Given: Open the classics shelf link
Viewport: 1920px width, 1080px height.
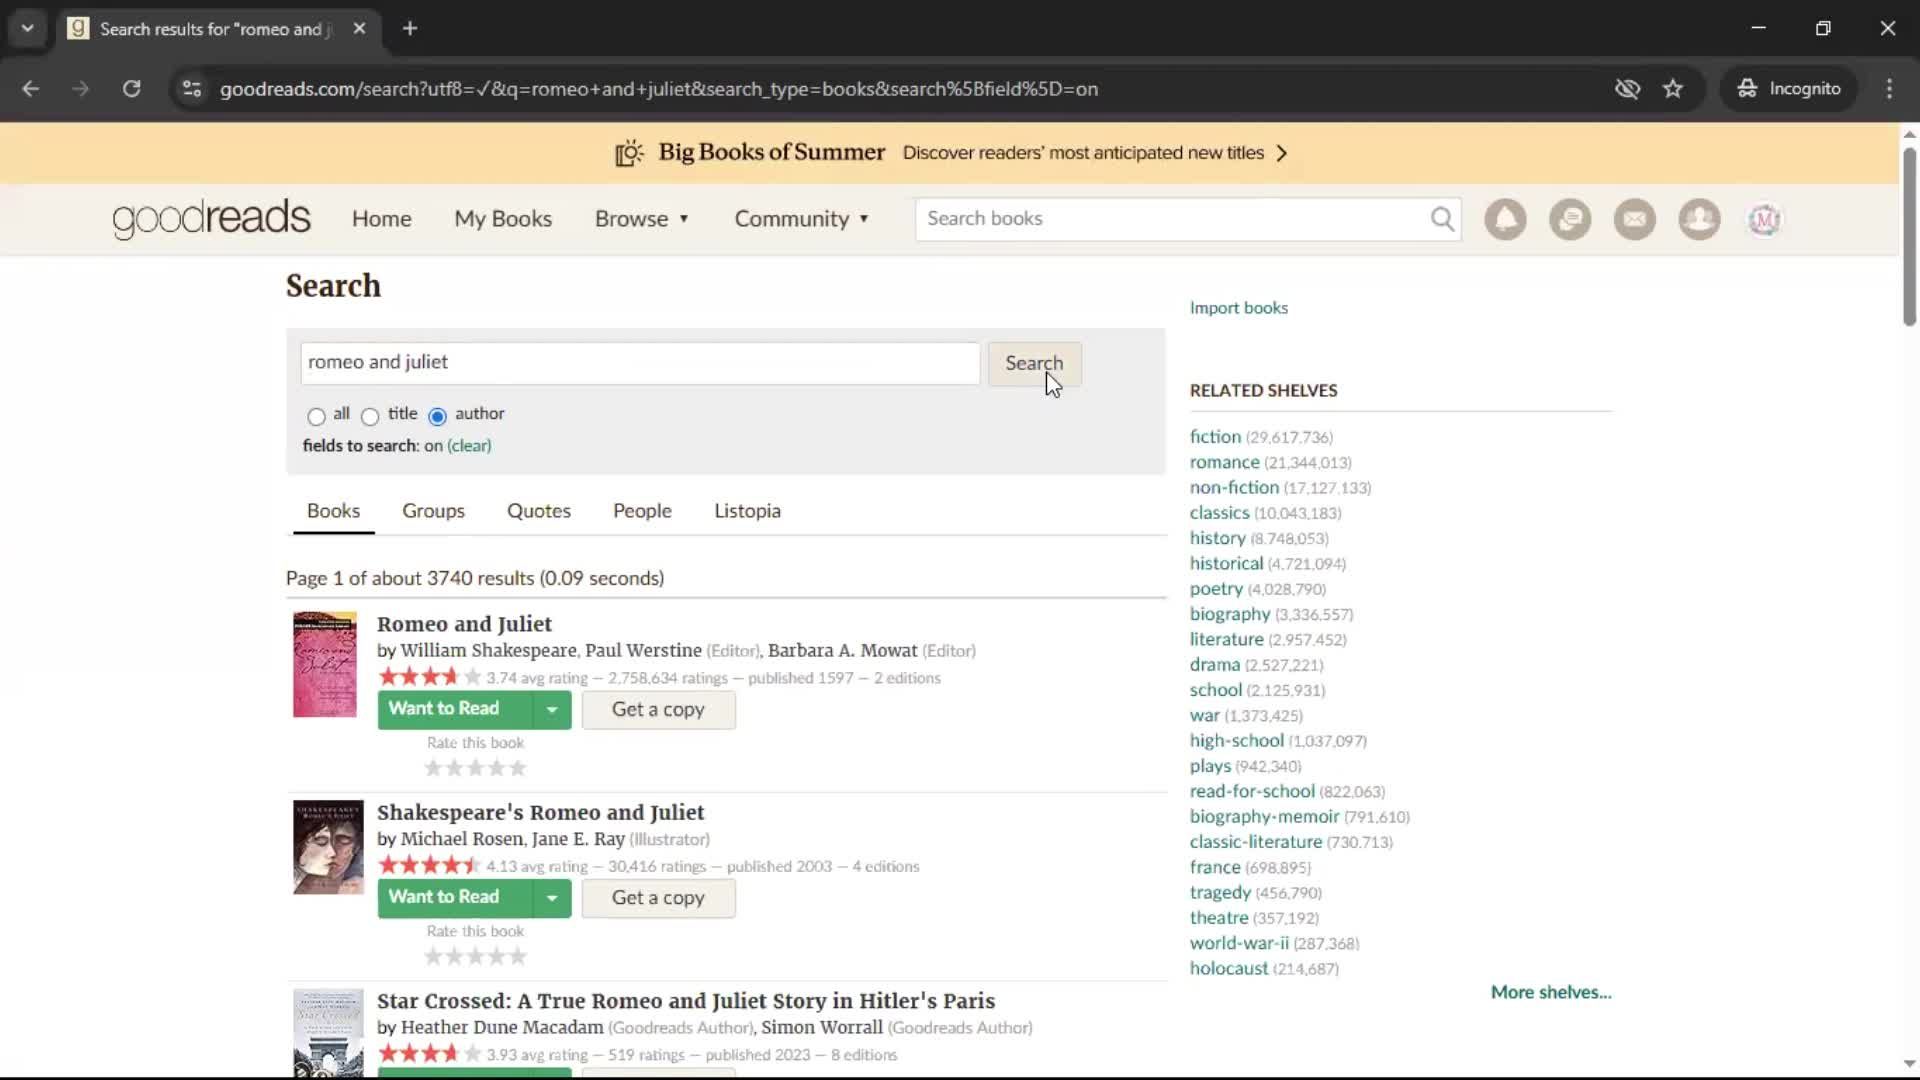Looking at the screenshot, I should (x=1219, y=513).
